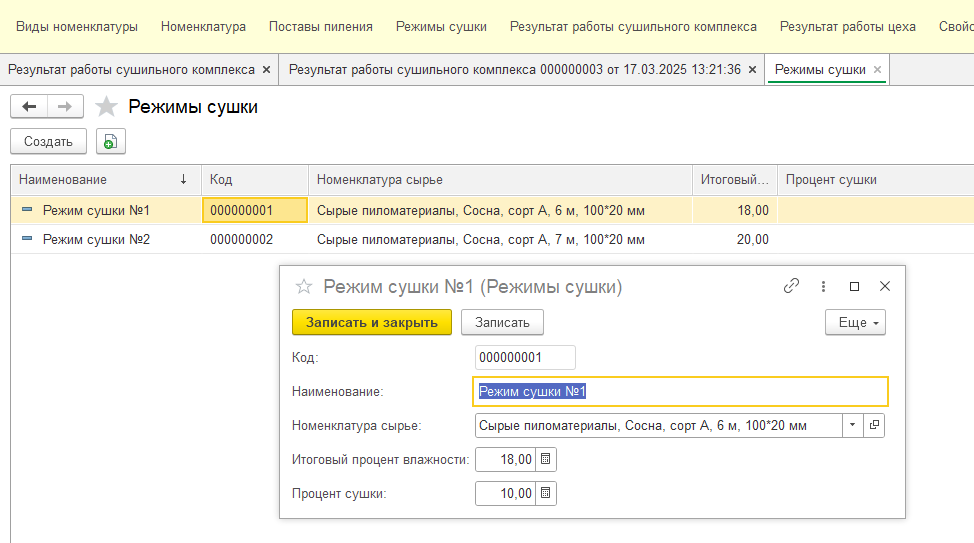Open selected Номенклатура сырье item form
The image size is (974, 543).
(874, 425)
